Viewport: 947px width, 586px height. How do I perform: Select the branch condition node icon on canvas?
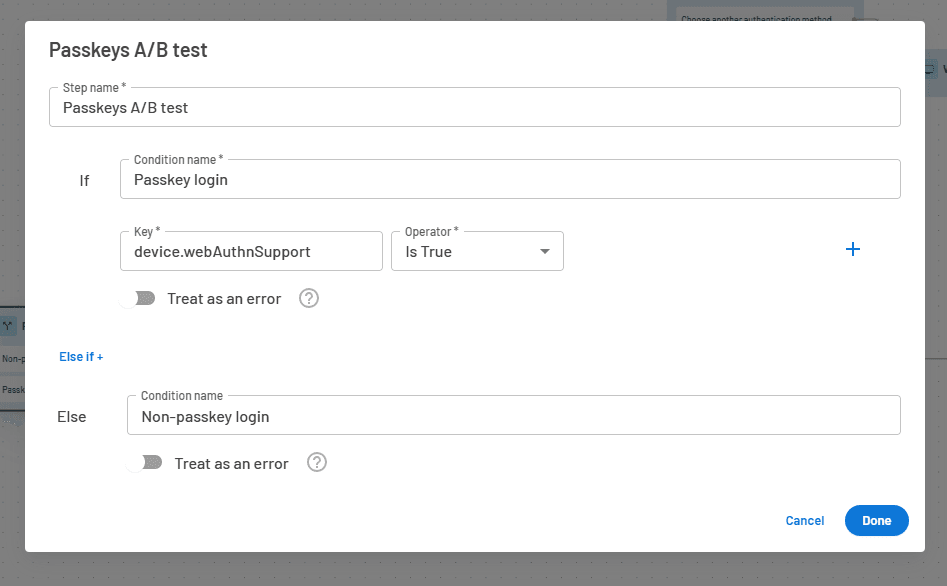click(7, 326)
